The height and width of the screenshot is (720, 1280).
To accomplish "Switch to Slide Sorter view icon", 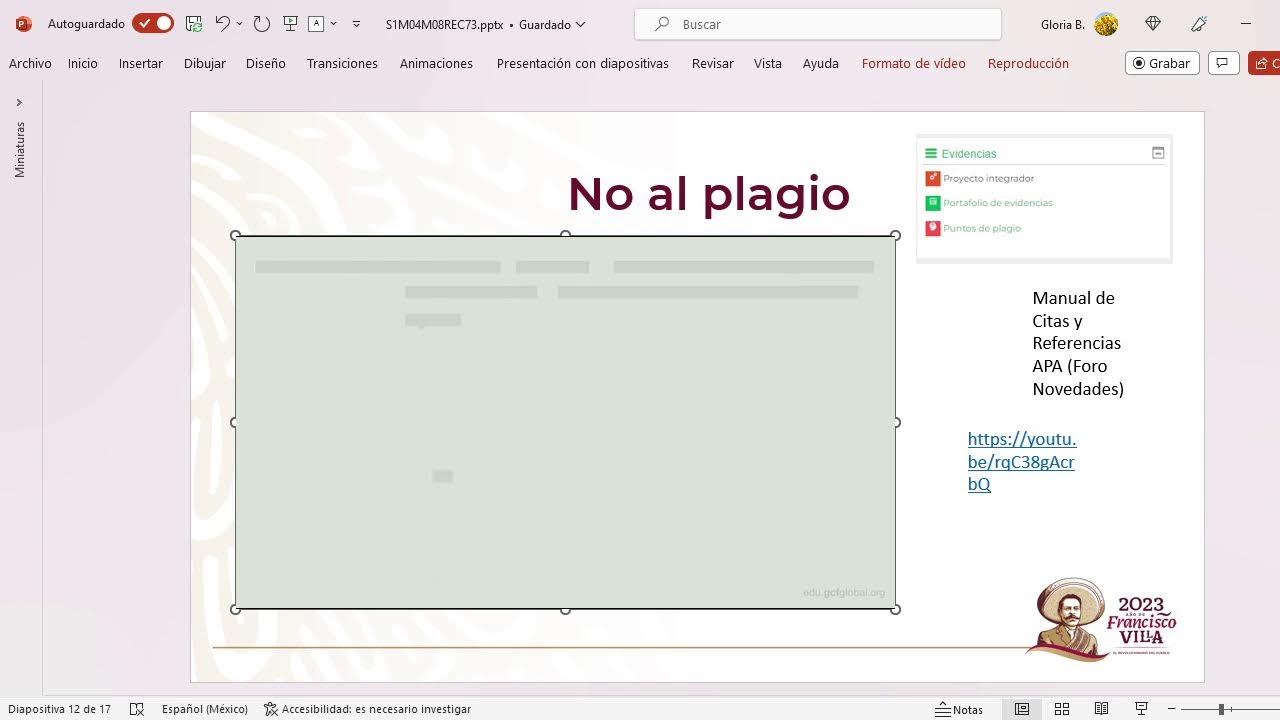I will [x=1062, y=709].
